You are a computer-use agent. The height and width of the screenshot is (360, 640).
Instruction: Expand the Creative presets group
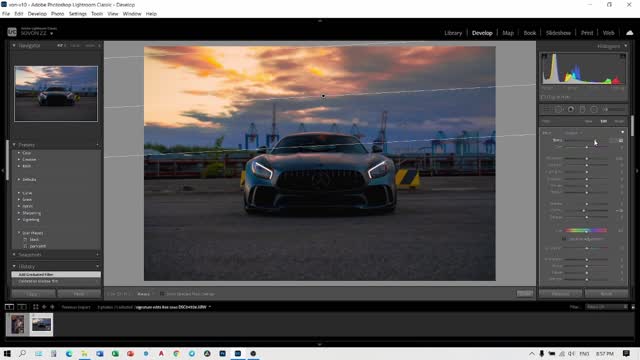[x=19, y=159]
